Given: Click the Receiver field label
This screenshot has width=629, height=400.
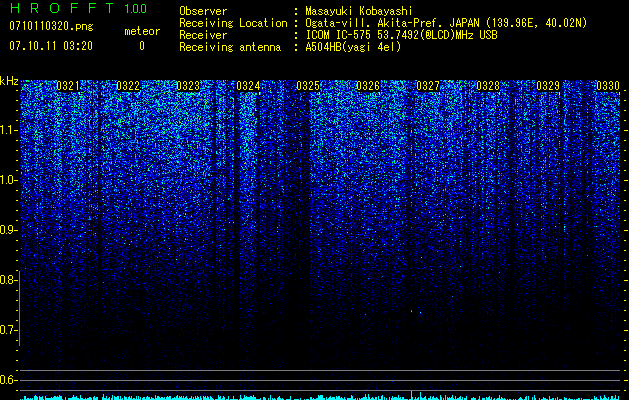Looking at the screenshot, I should click(x=203, y=35).
